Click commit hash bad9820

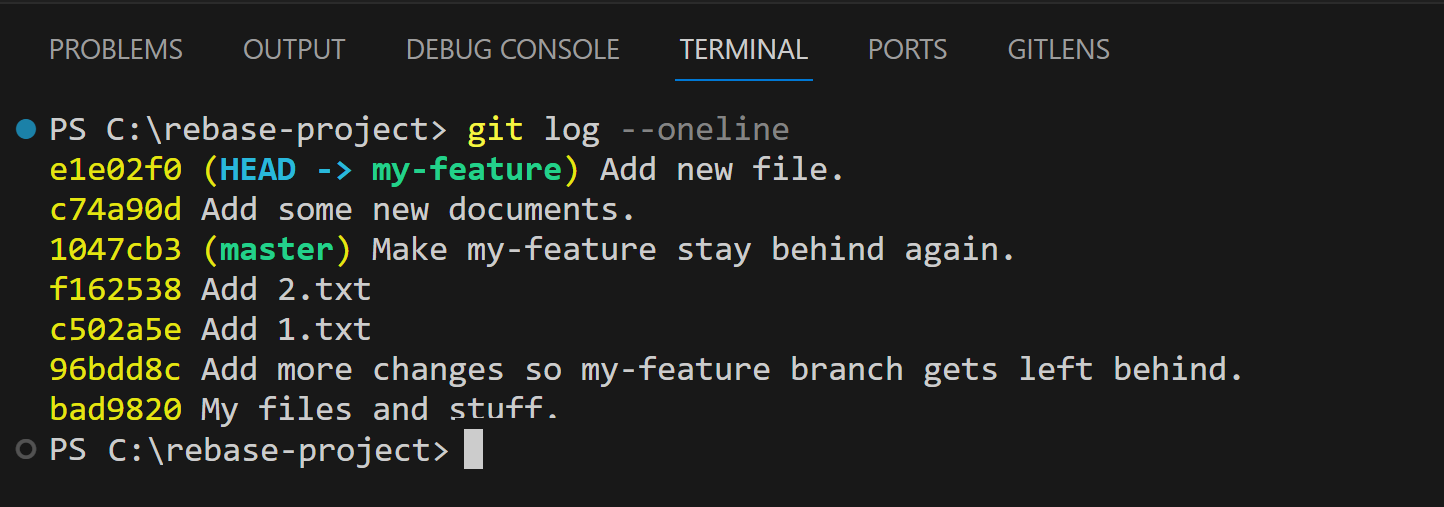(115, 410)
